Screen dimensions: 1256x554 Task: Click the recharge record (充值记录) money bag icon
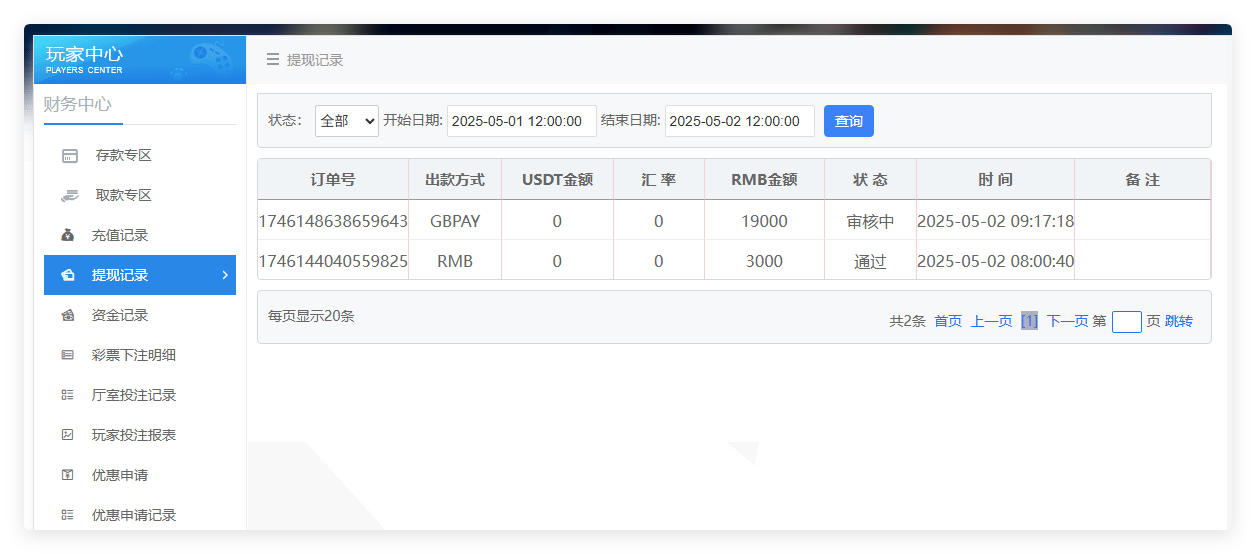coord(68,236)
